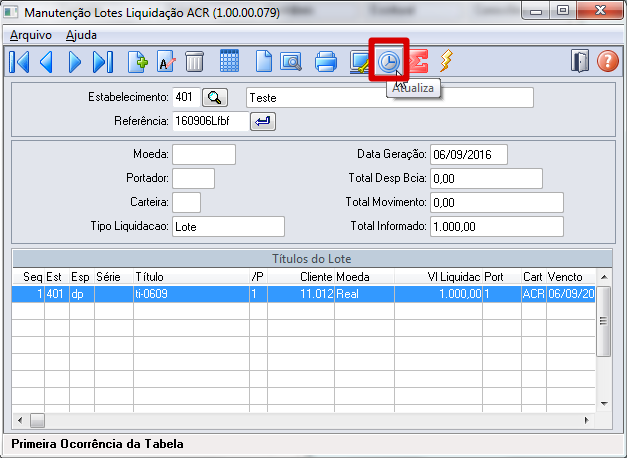Click the Estabelecimento field with 401
The height and width of the screenshot is (458, 627).
point(186,97)
